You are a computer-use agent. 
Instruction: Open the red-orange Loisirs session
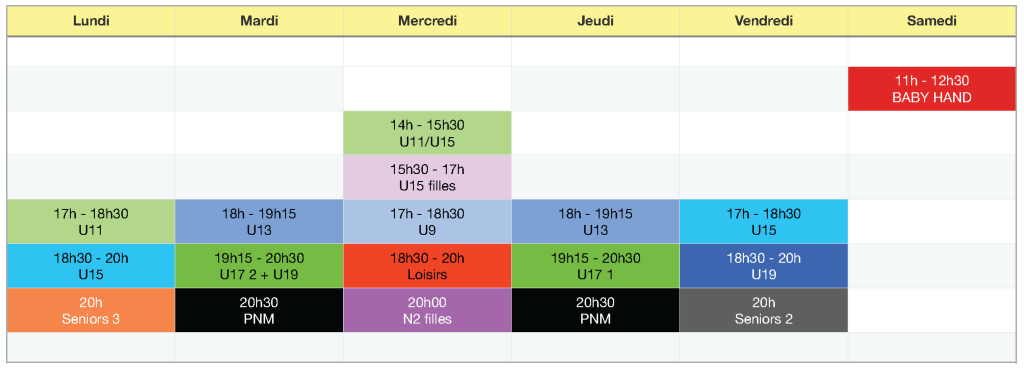[x=427, y=266]
